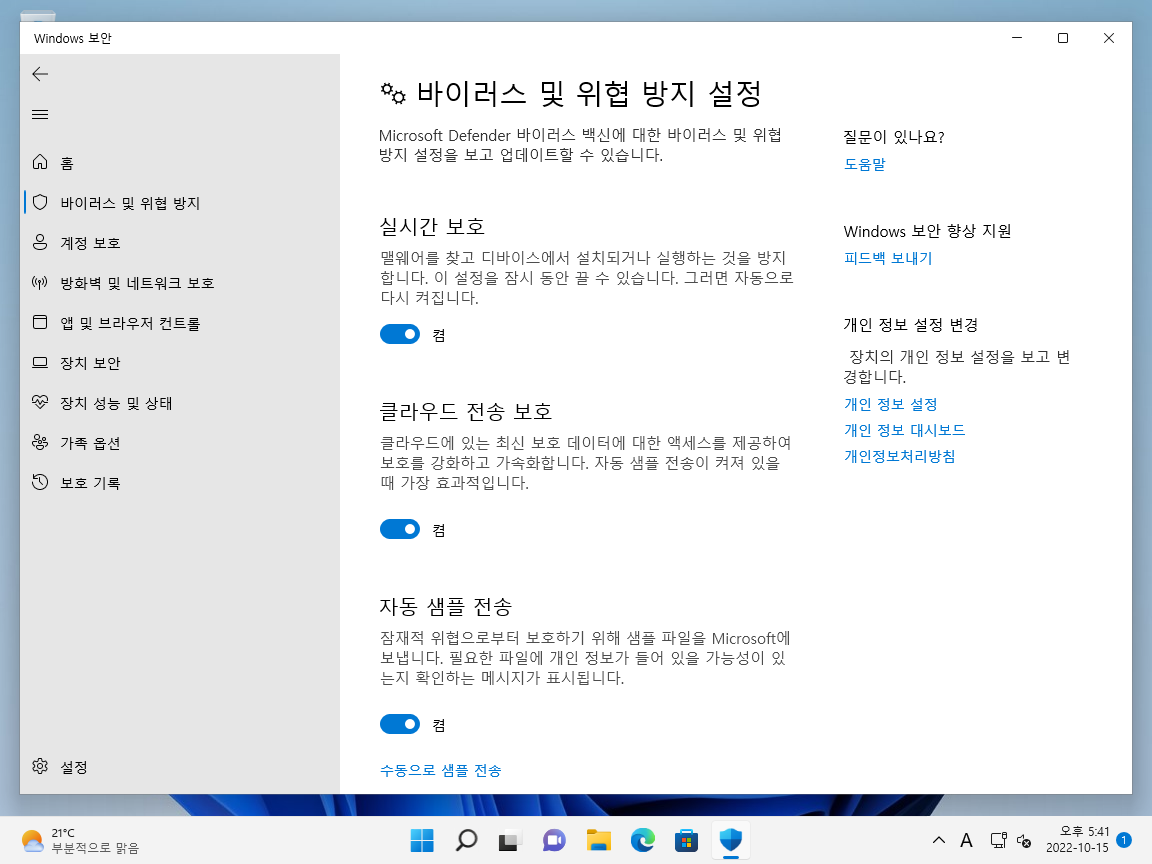The height and width of the screenshot is (864, 1152).
Task: Open the 도움말 link
Action: click(864, 164)
